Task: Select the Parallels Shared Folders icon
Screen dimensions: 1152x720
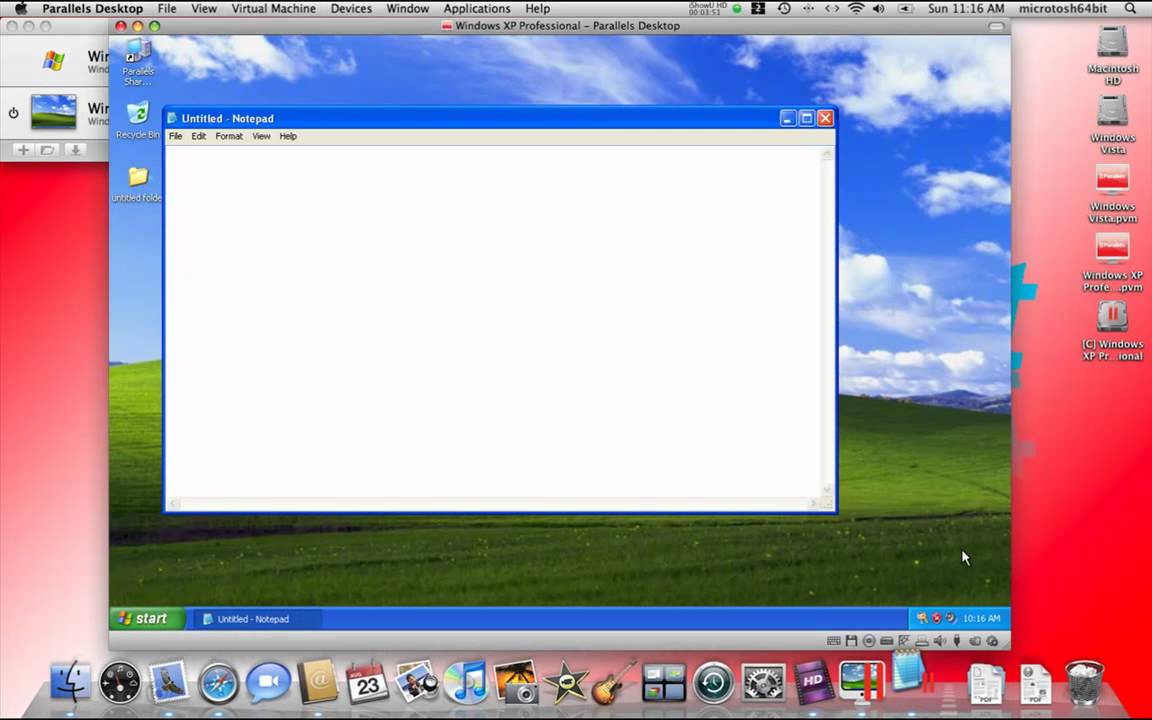Action: point(138,62)
